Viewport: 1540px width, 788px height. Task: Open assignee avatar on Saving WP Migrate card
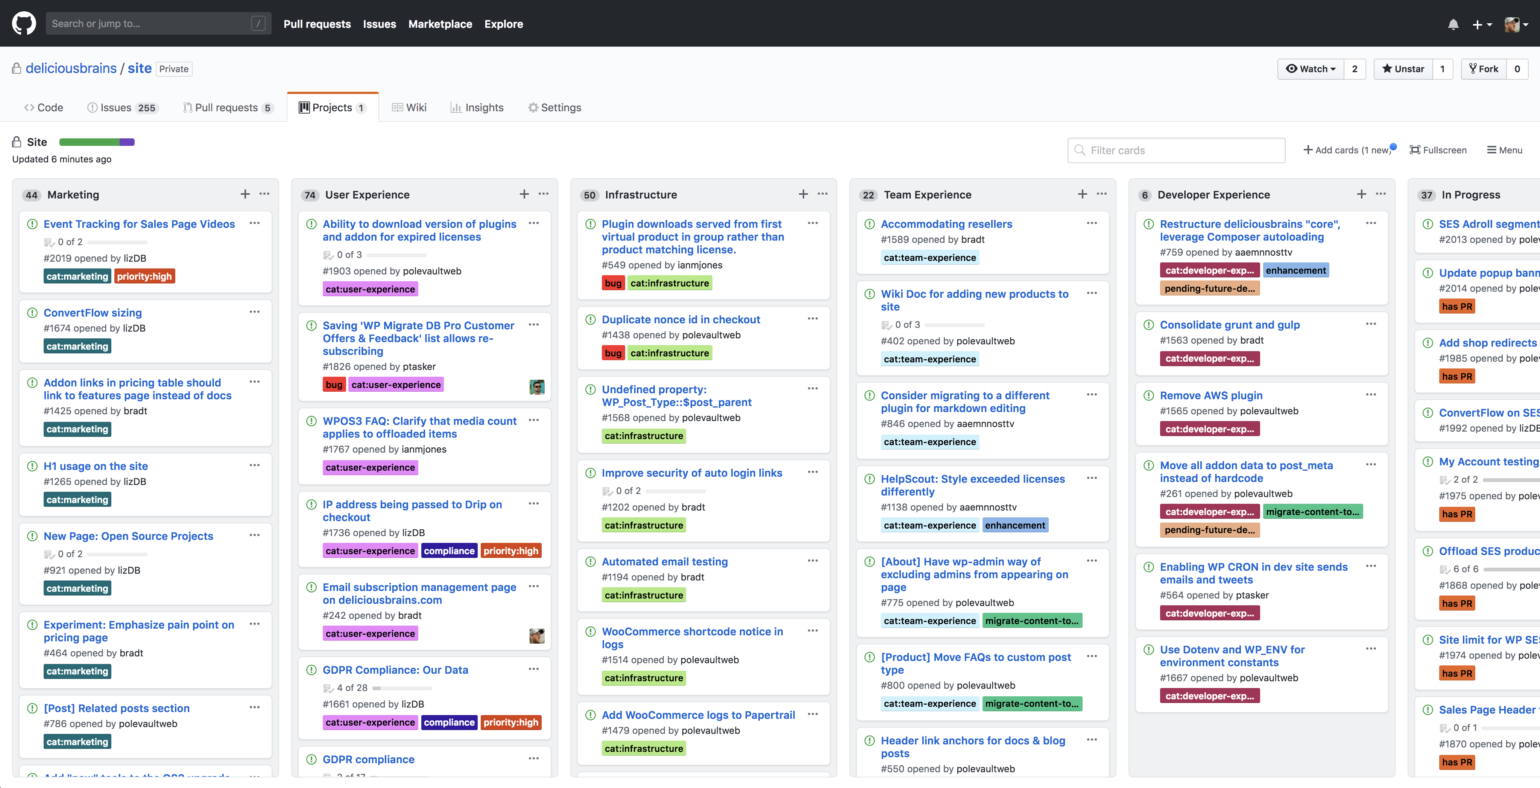point(537,387)
